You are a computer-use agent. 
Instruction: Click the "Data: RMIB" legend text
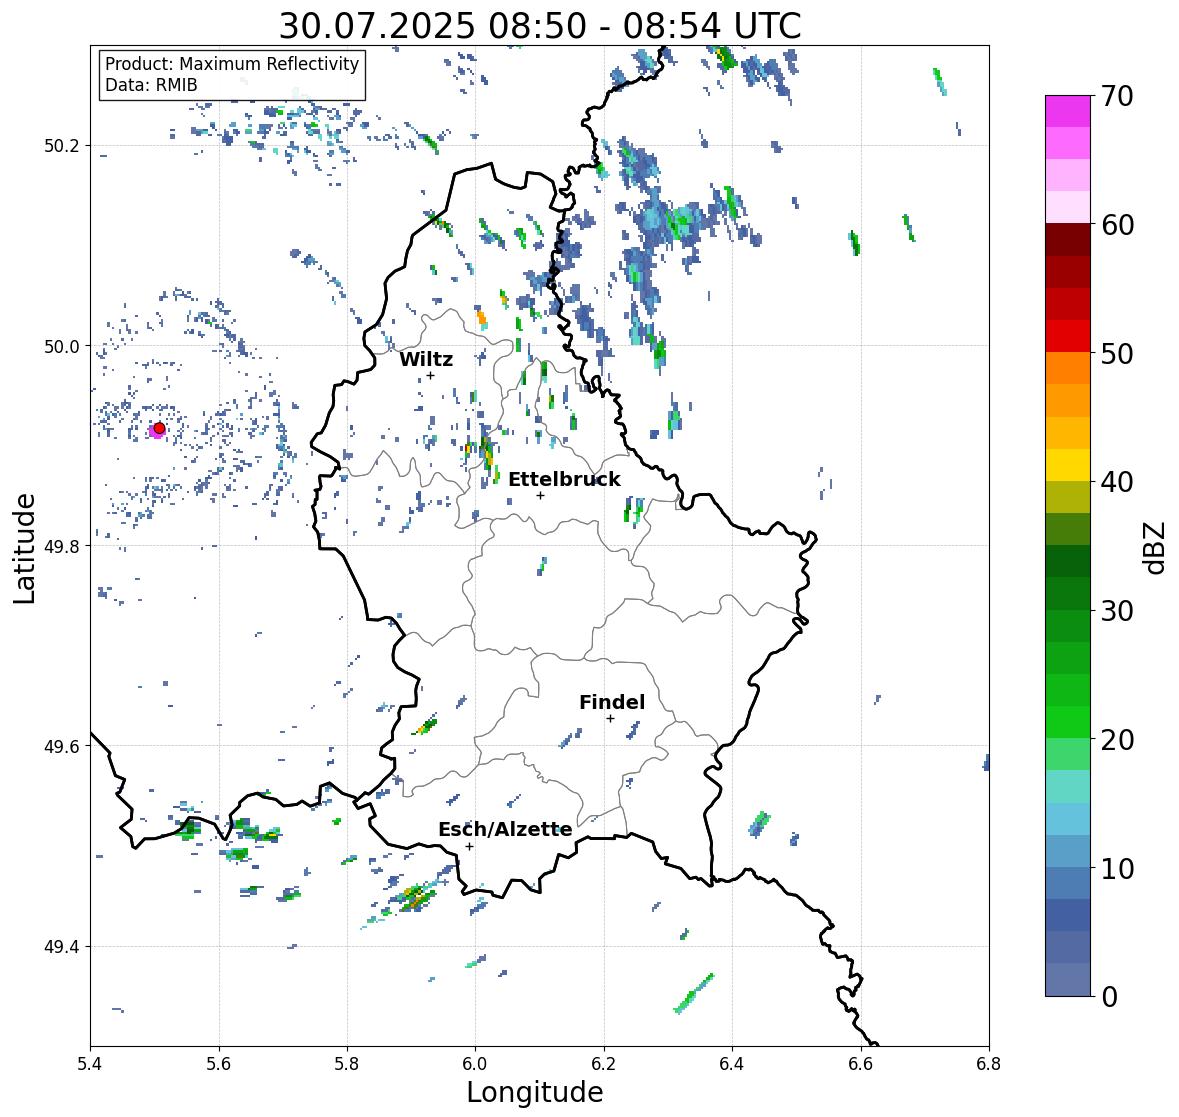pyautogui.click(x=151, y=85)
